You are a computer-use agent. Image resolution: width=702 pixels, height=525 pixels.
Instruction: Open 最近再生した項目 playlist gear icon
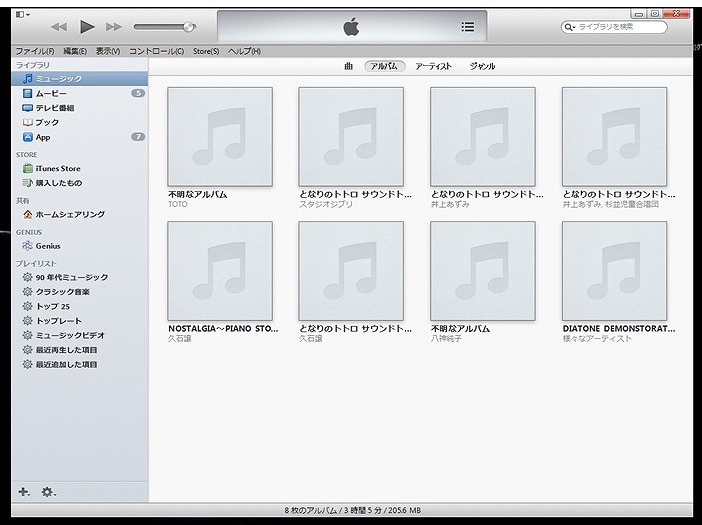tap(28, 350)
